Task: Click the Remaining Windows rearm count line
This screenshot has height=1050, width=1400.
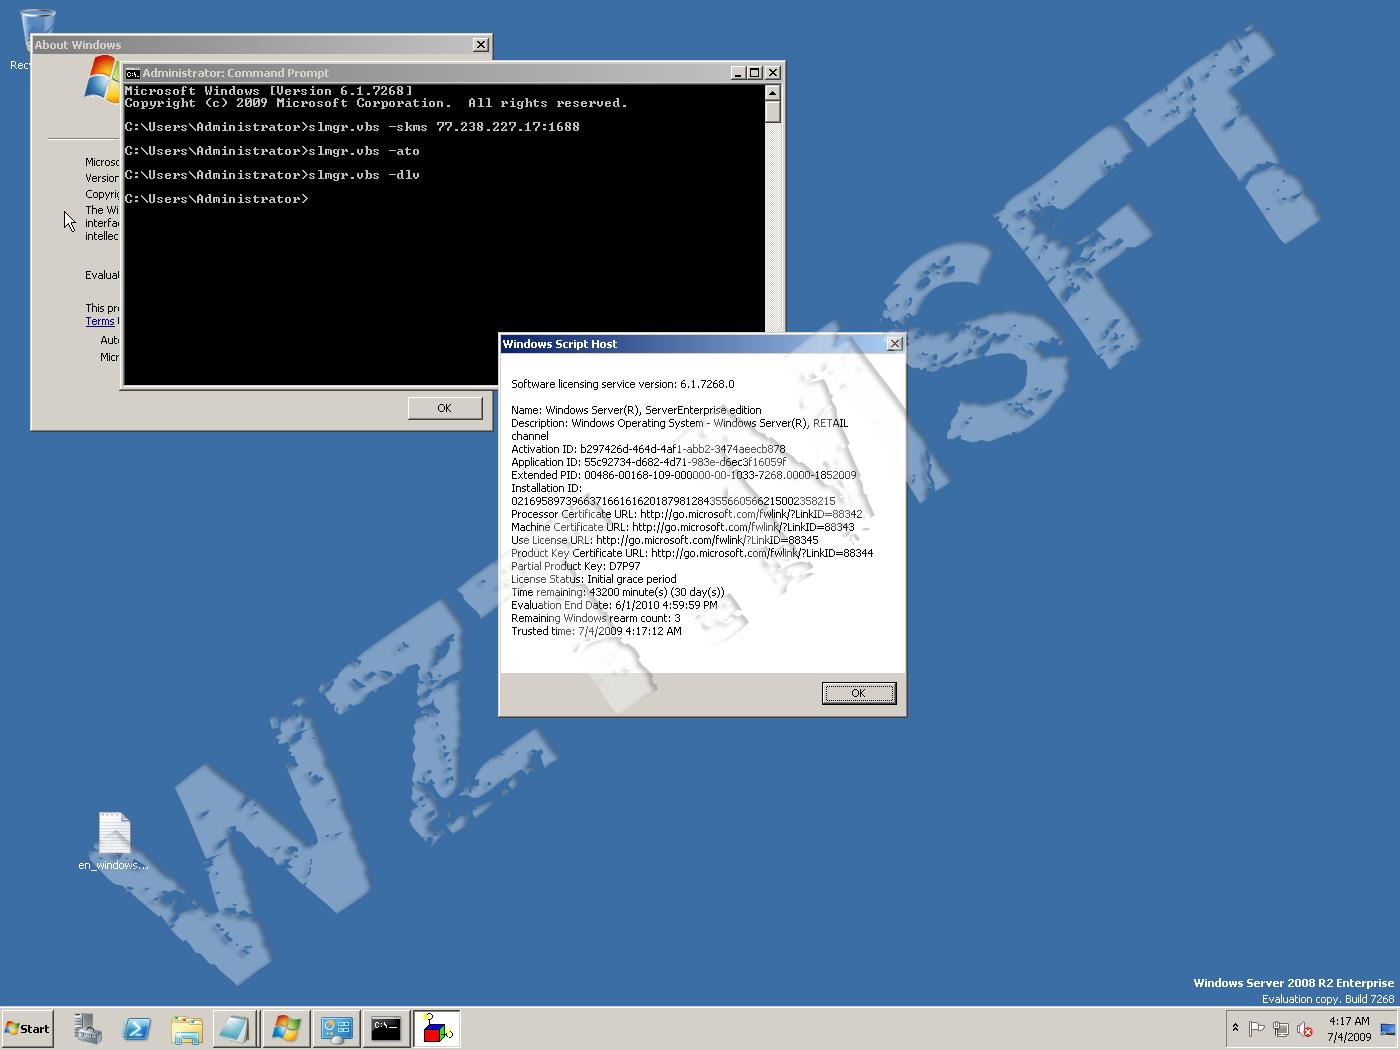Action: pos(596,618)
